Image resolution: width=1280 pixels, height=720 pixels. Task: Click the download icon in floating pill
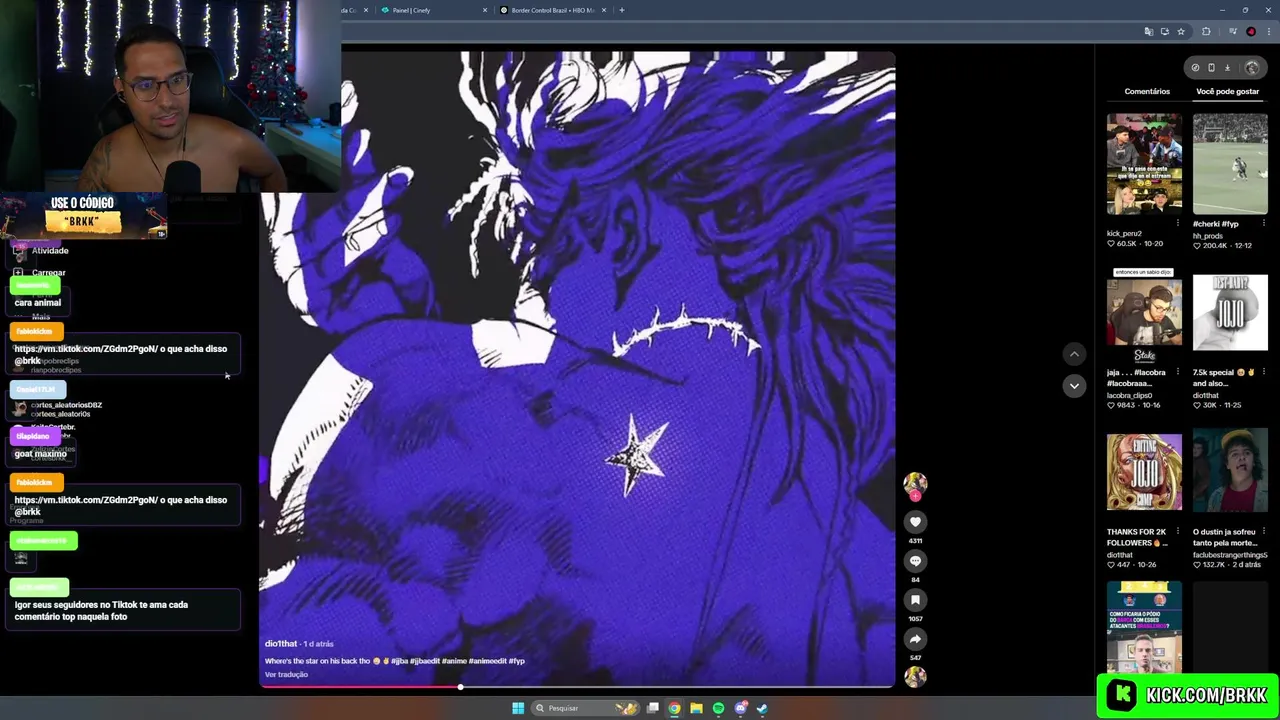pos(1227,68)
